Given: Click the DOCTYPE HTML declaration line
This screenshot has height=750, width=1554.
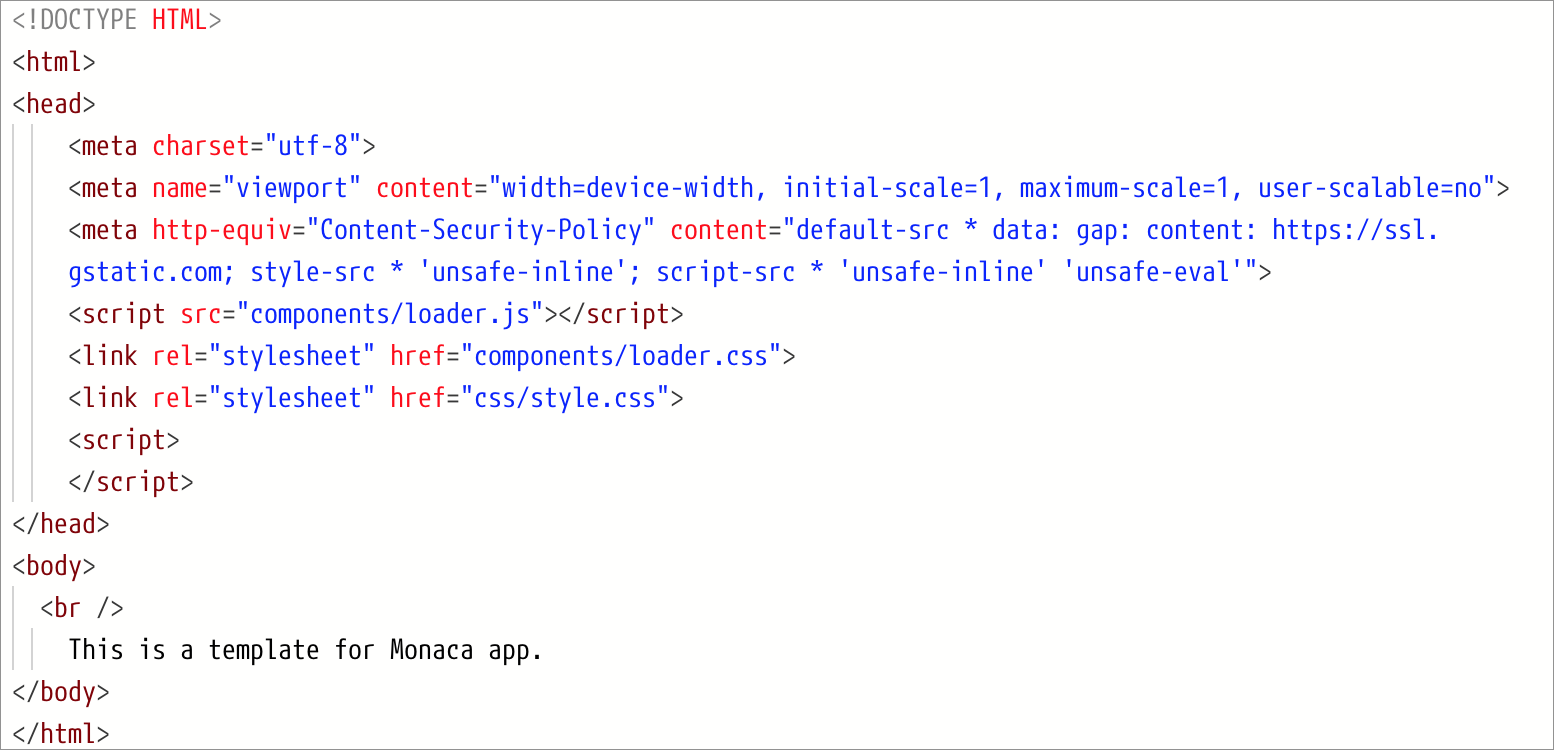Looking at the screenshot, I should coord(116,20).
